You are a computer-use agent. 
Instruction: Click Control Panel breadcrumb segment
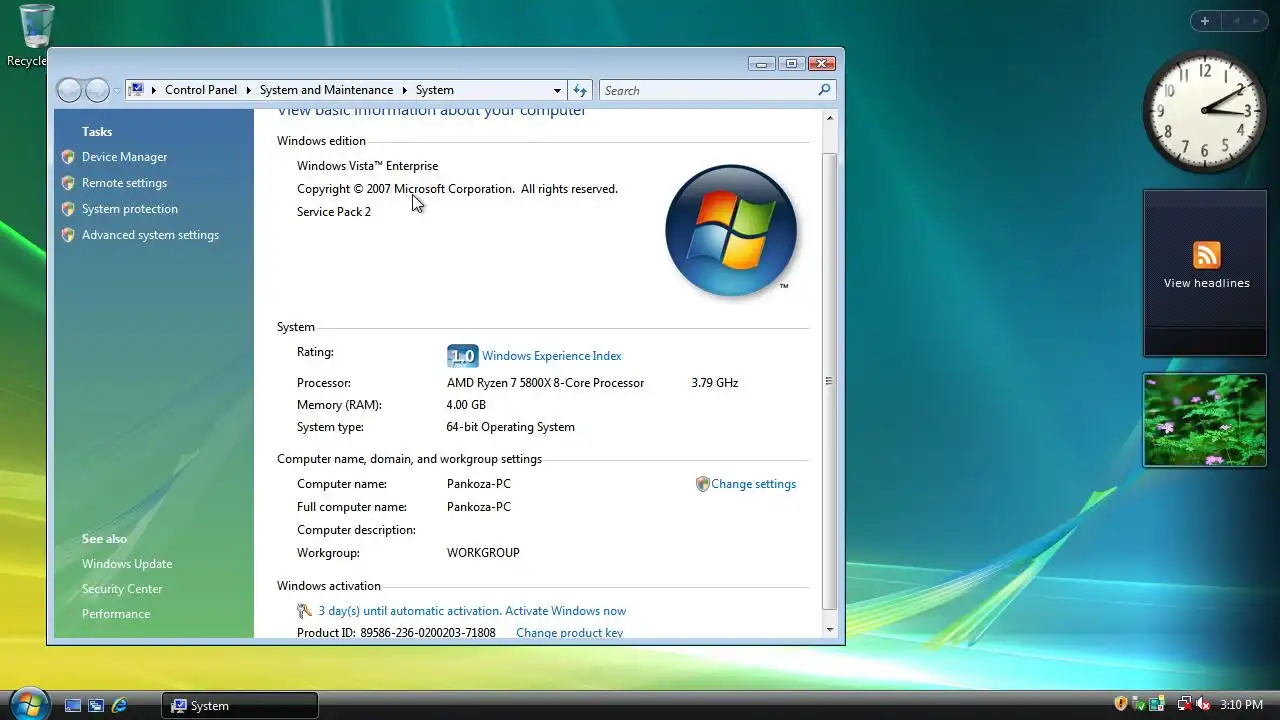201,90
